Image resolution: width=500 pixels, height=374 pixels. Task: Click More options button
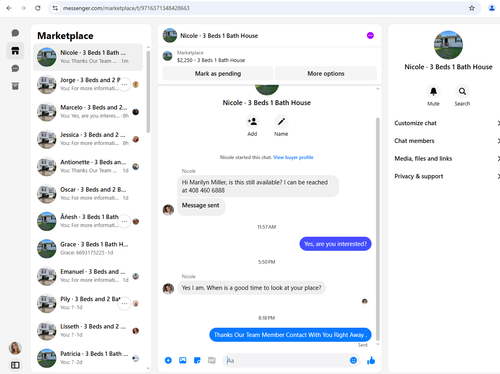click(x=326, y=73)
